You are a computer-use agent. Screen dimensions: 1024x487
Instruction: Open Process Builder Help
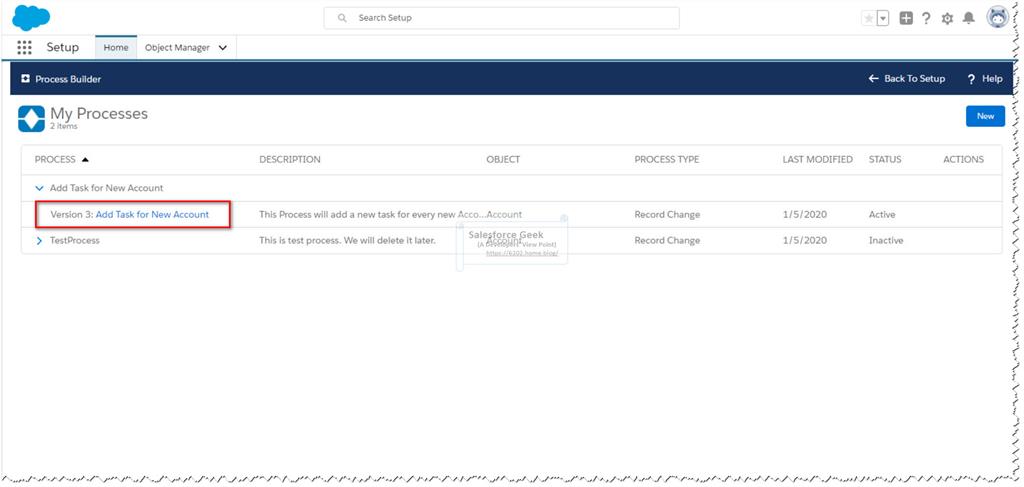[x=985, y=79]
